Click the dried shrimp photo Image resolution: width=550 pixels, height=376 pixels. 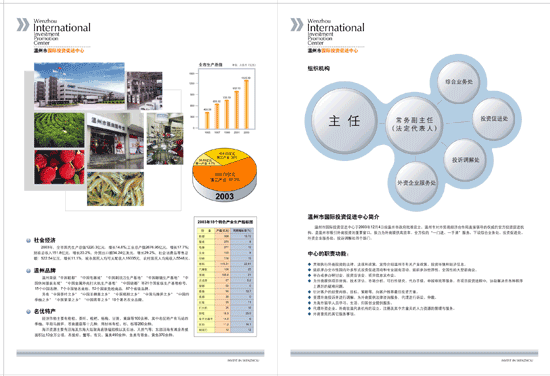click(x=115, y=189)
